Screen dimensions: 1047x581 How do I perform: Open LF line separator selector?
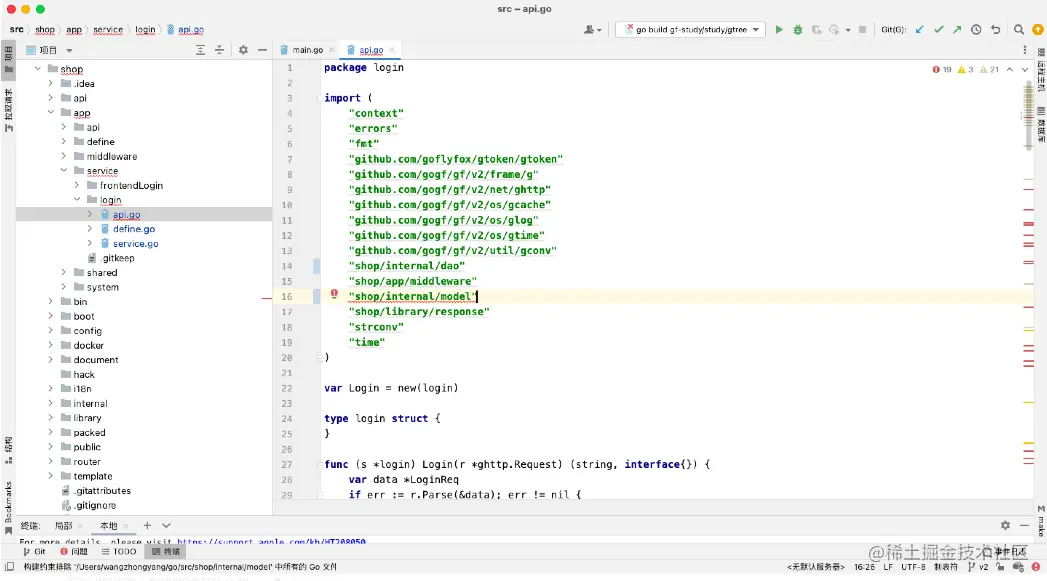point(887,566)
